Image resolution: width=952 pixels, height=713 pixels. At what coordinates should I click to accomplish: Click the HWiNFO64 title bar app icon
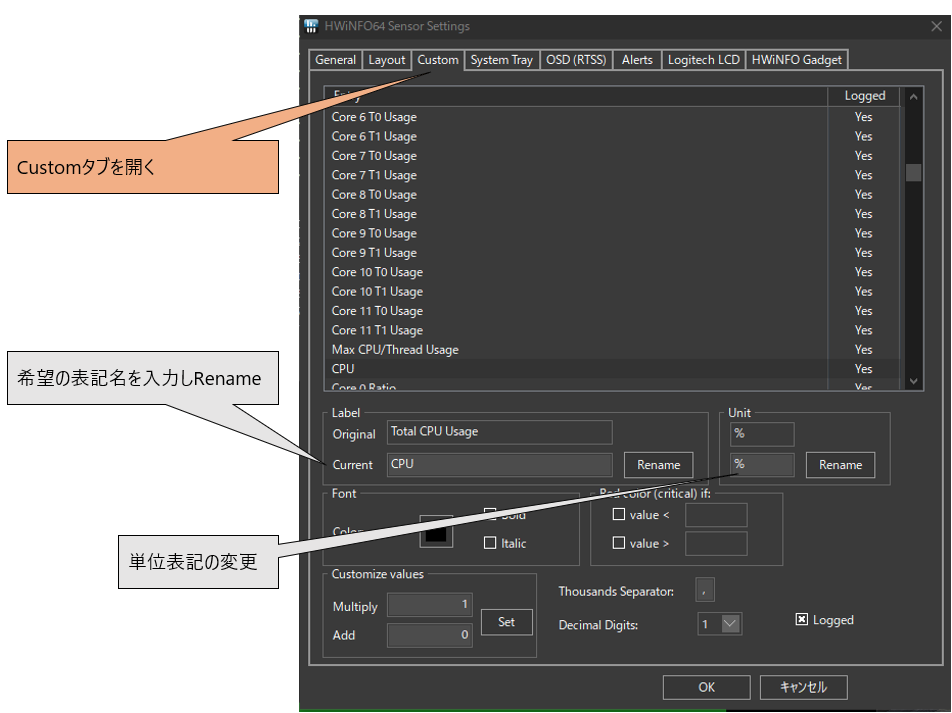click(311, 26)
